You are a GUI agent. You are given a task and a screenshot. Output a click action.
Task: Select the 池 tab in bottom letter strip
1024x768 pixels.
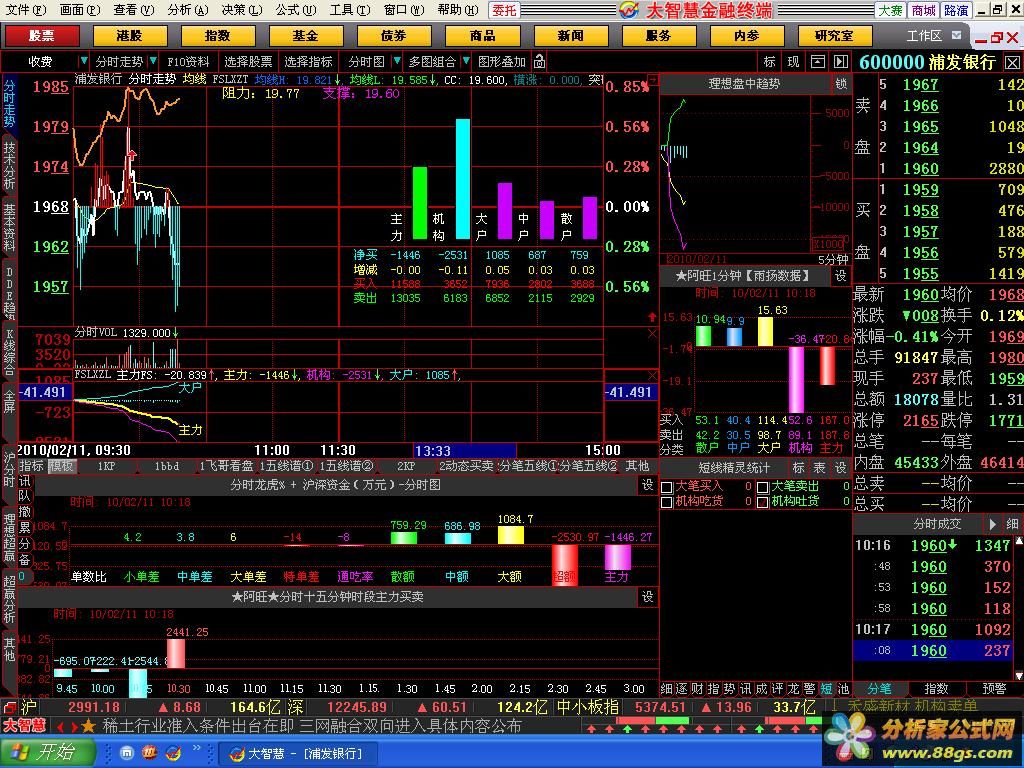(843, 689)
